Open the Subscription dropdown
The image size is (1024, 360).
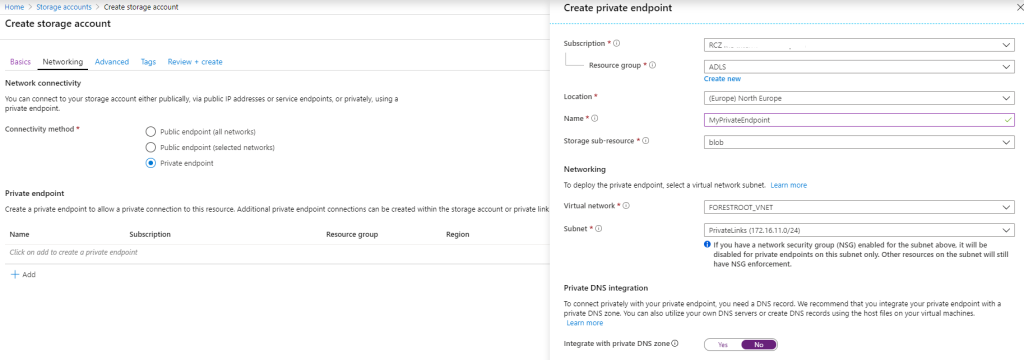859,44
